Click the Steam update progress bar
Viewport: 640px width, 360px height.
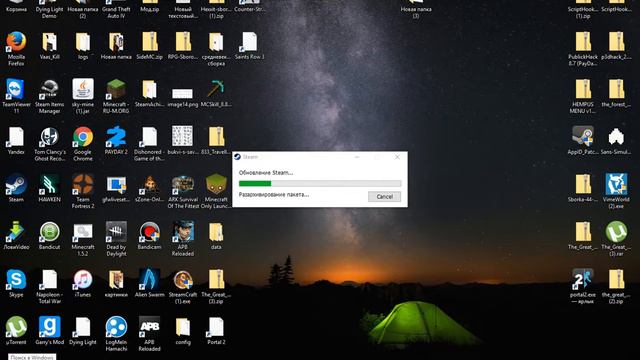point(320,184)
